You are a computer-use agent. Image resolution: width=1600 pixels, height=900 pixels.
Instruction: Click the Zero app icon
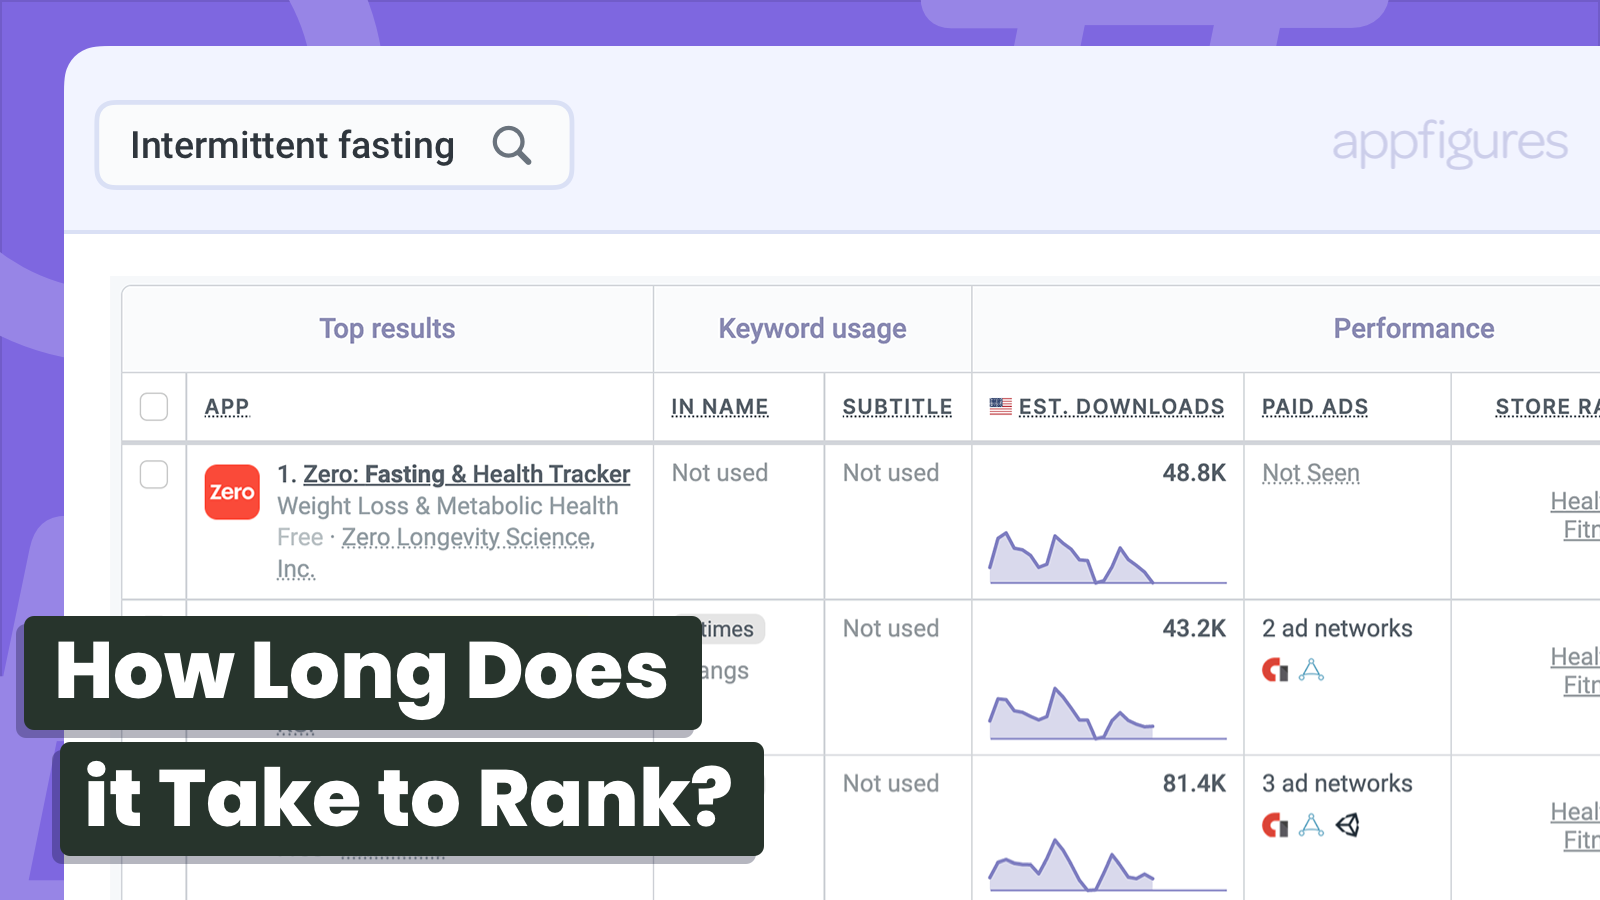click(232, 492)
